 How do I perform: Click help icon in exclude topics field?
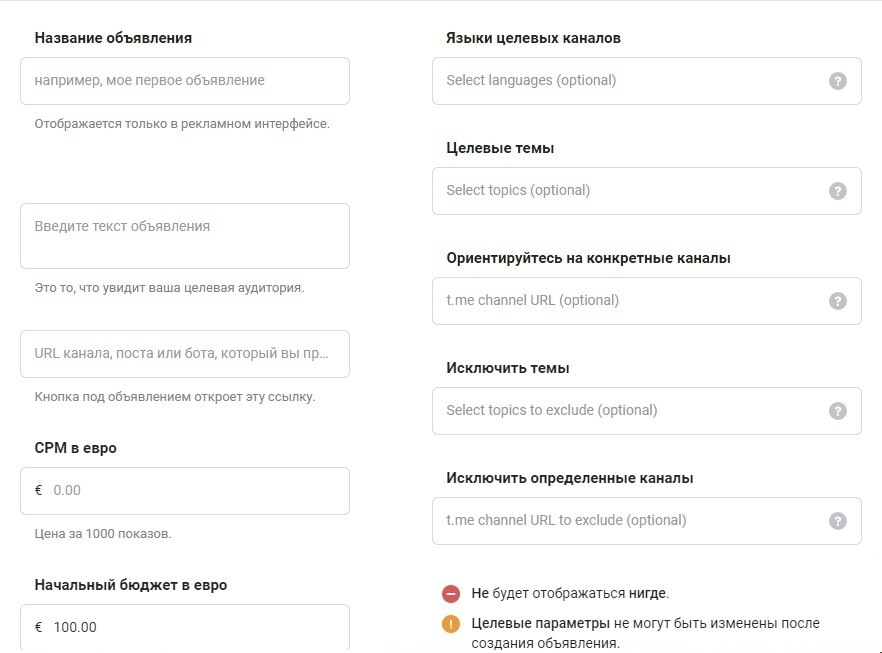click(838, 411)
